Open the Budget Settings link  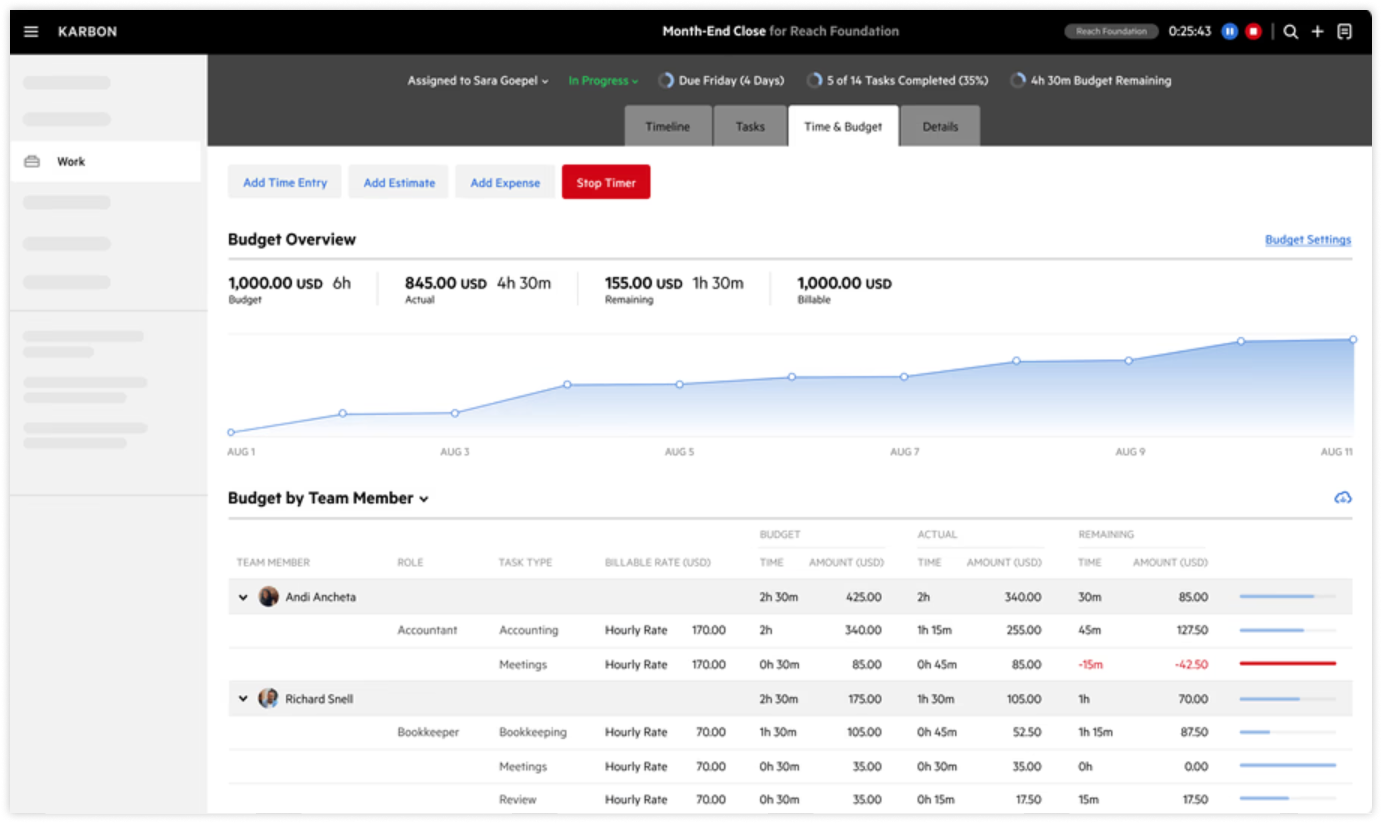1308,240
